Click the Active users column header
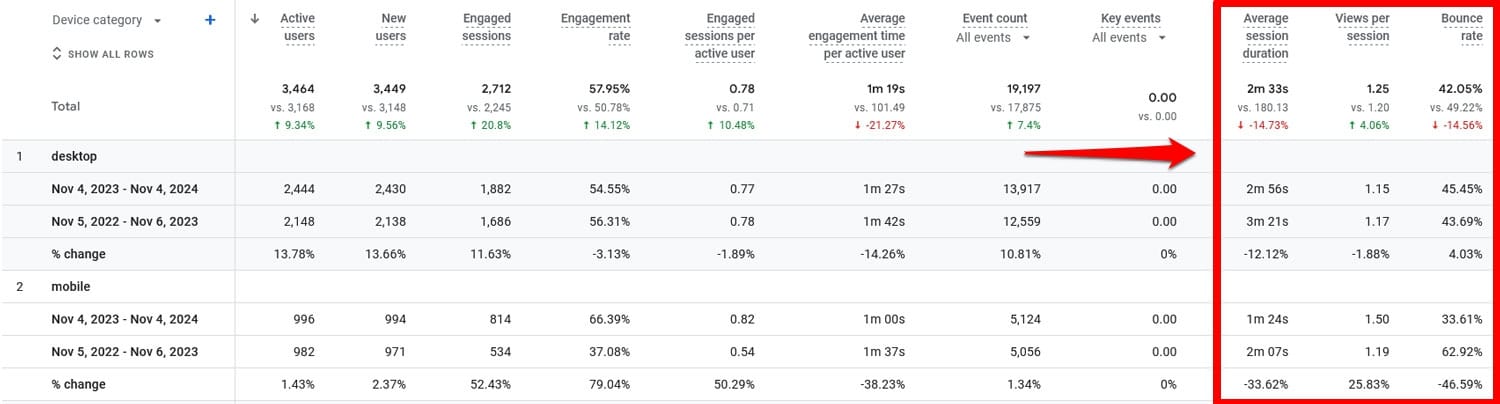 [296, 27]
